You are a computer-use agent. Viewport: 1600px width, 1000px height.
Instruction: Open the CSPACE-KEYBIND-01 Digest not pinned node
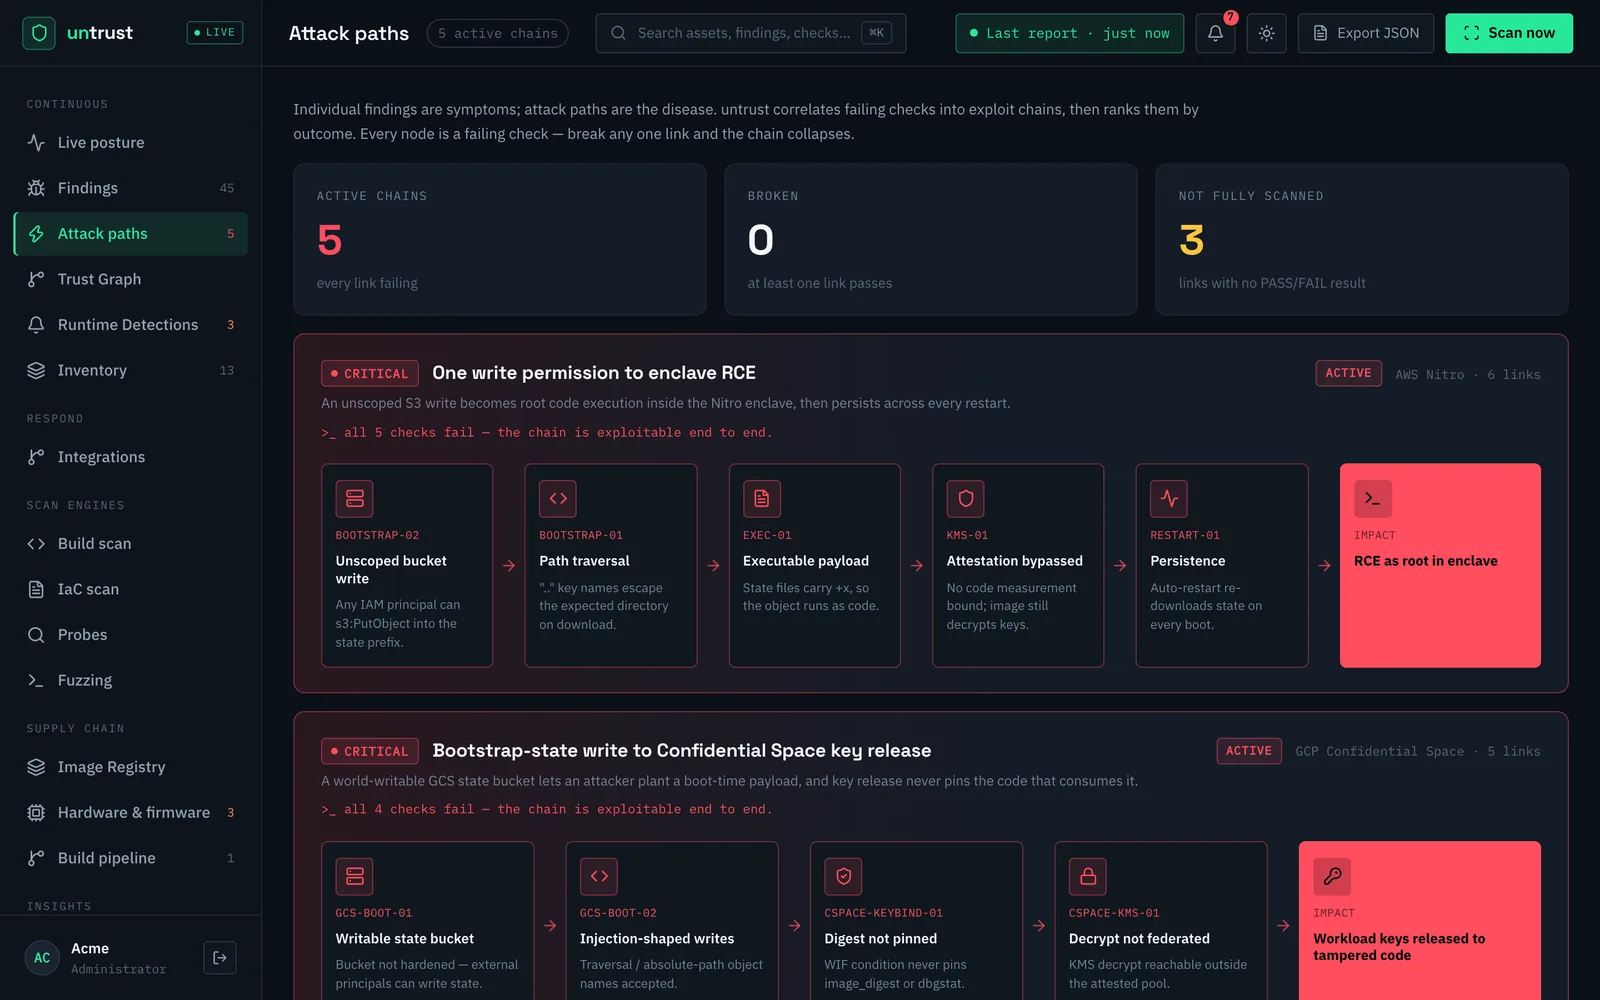916,921
